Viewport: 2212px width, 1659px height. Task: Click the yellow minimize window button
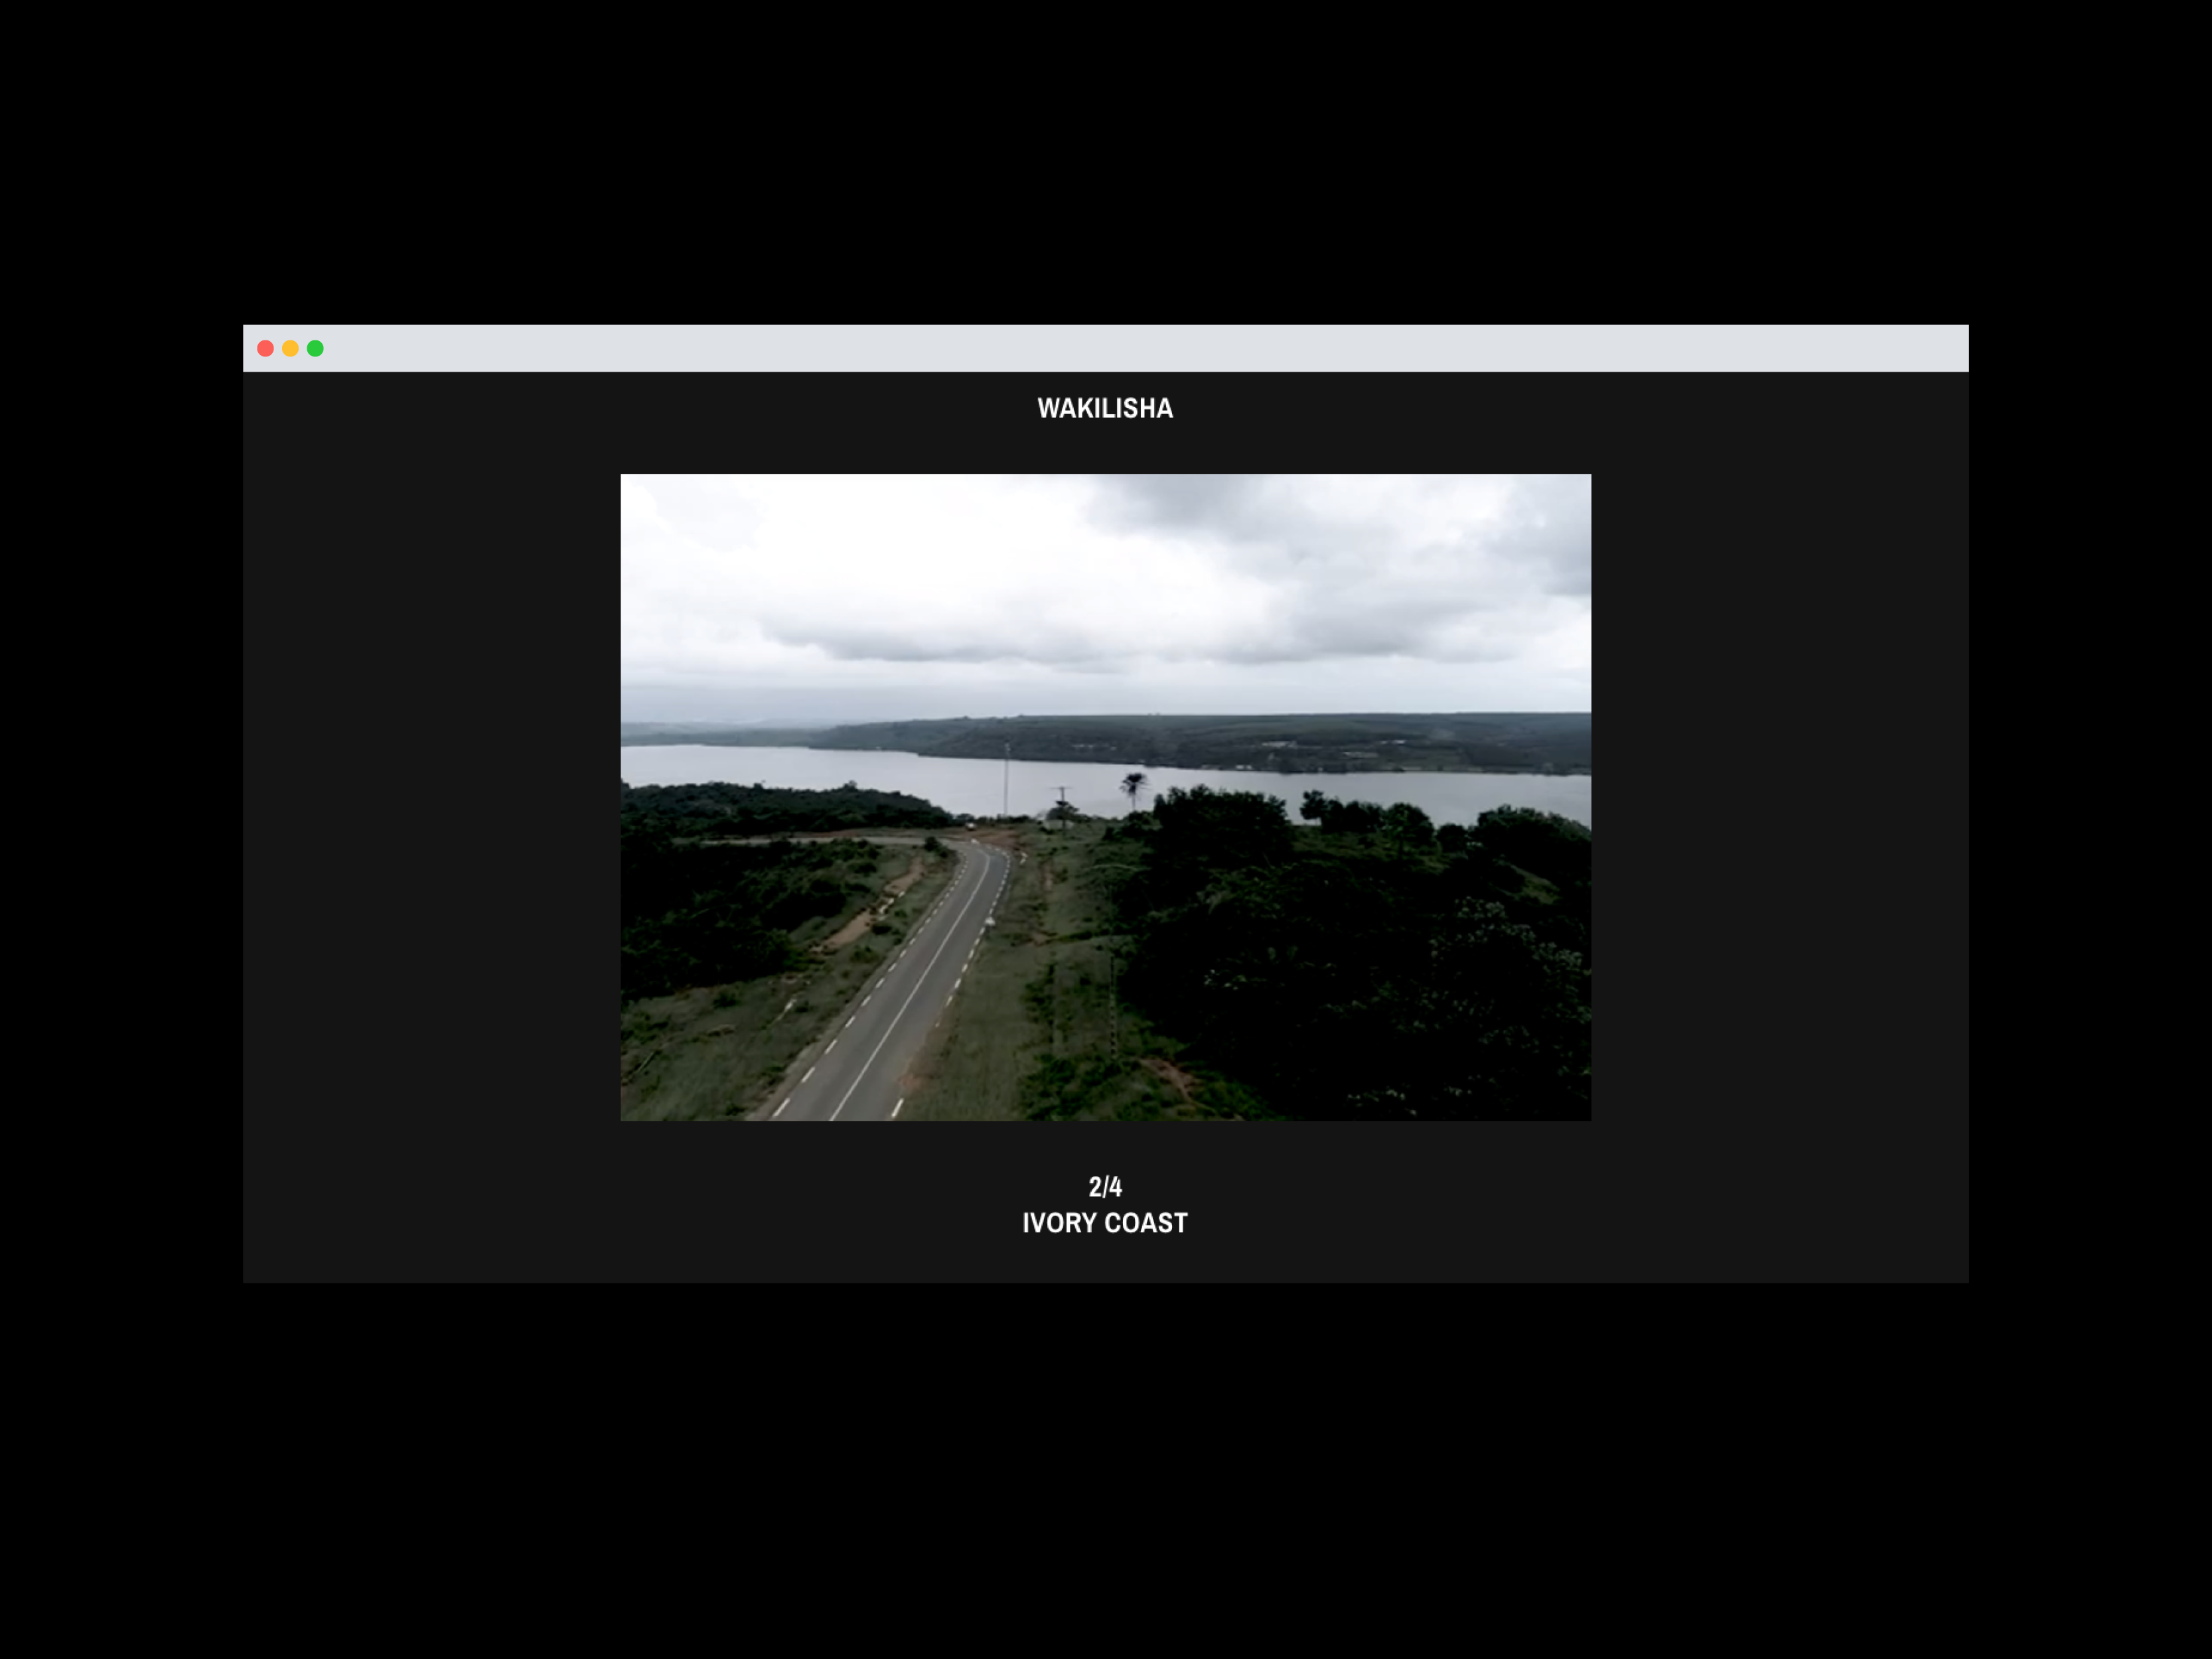click(x=290, y=348)
